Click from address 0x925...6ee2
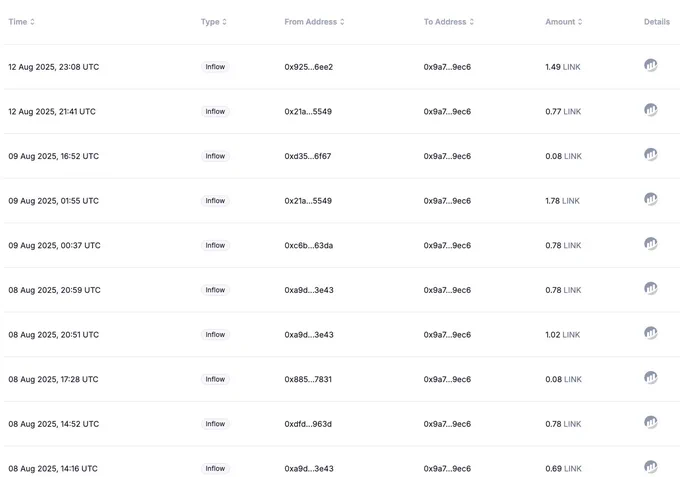 coord(309,67)
